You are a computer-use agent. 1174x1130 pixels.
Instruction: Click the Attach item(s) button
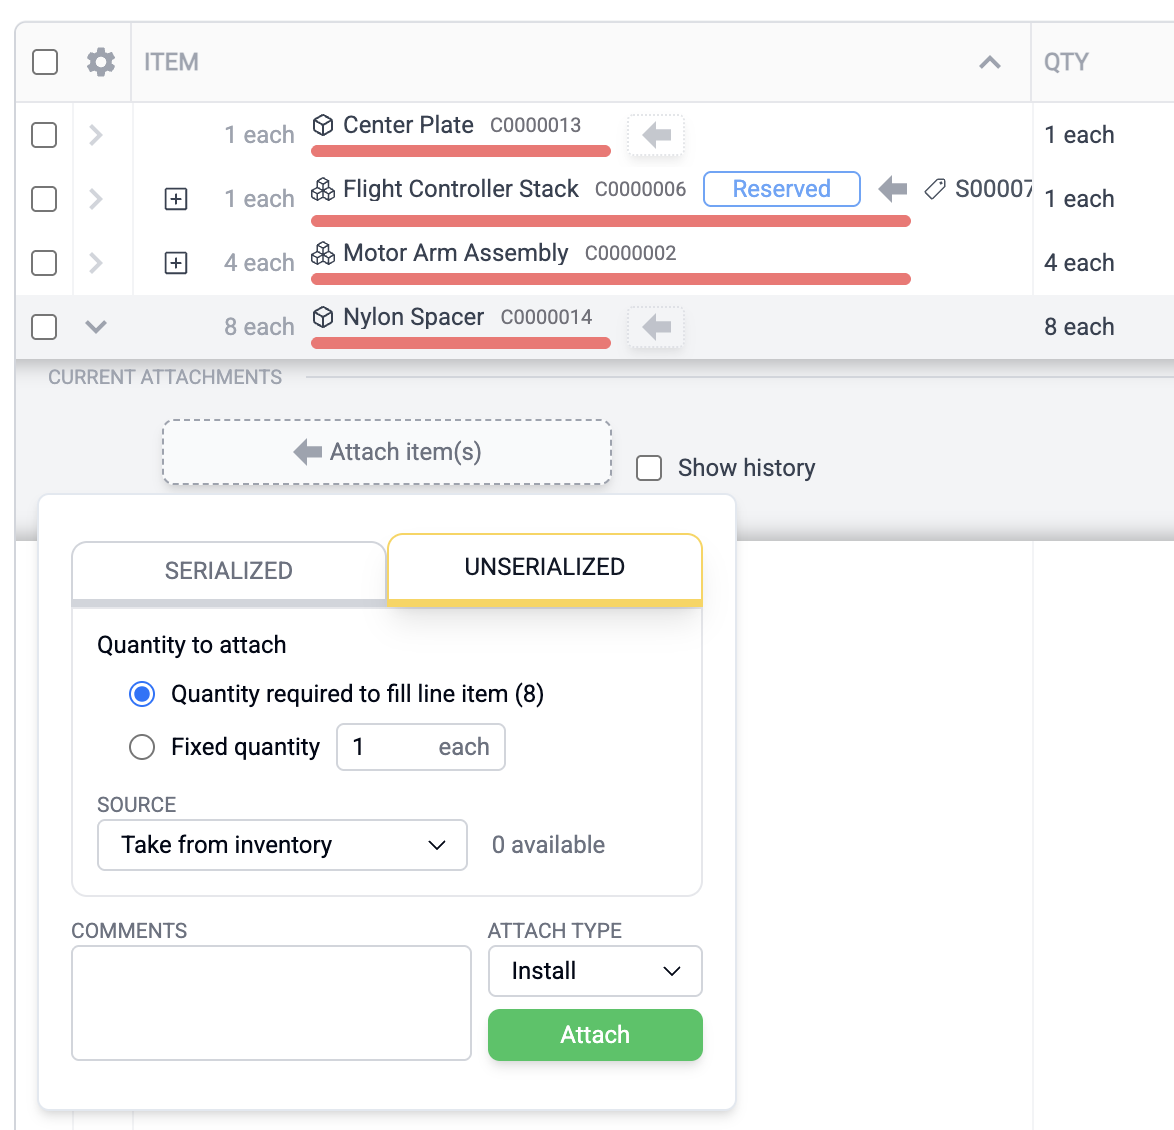[x=387, y=452]
